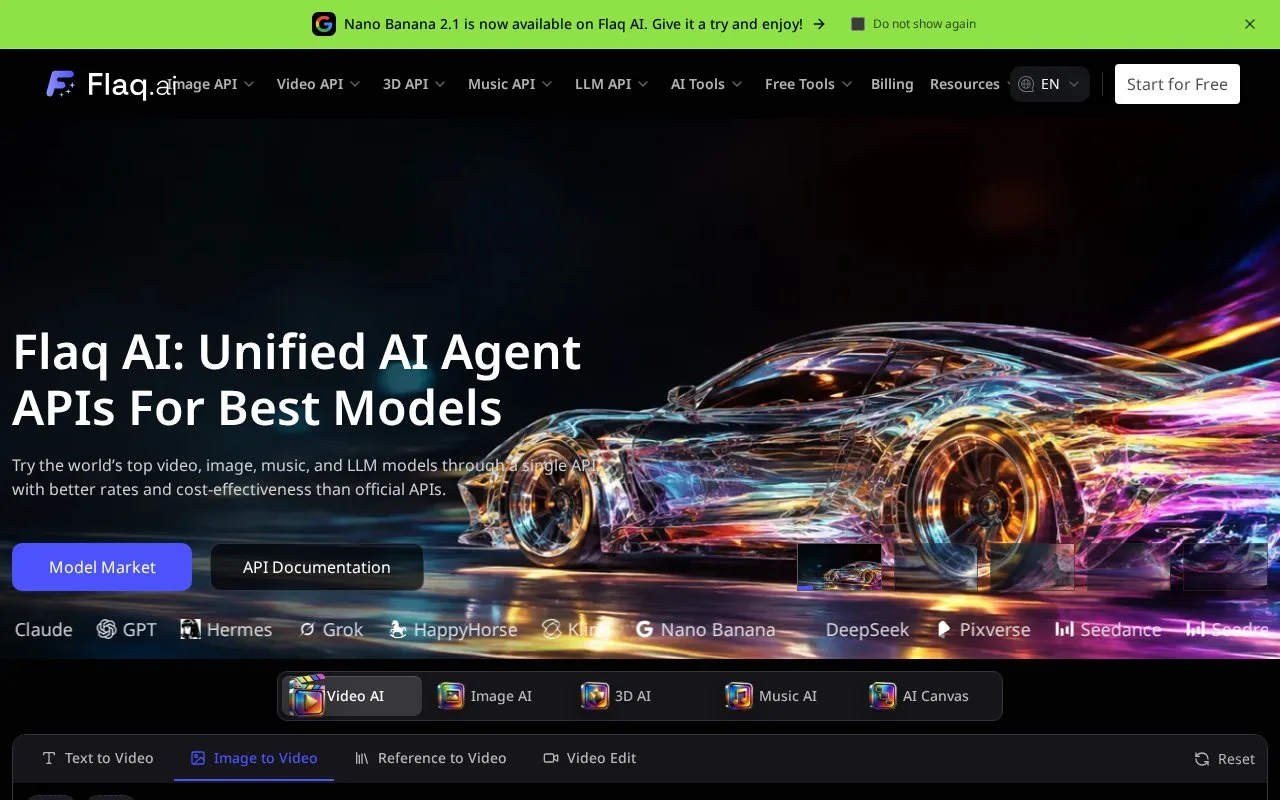Open the 3D API dropdown
Screen dimensions: 1280x800
click(x=414, y=84)
